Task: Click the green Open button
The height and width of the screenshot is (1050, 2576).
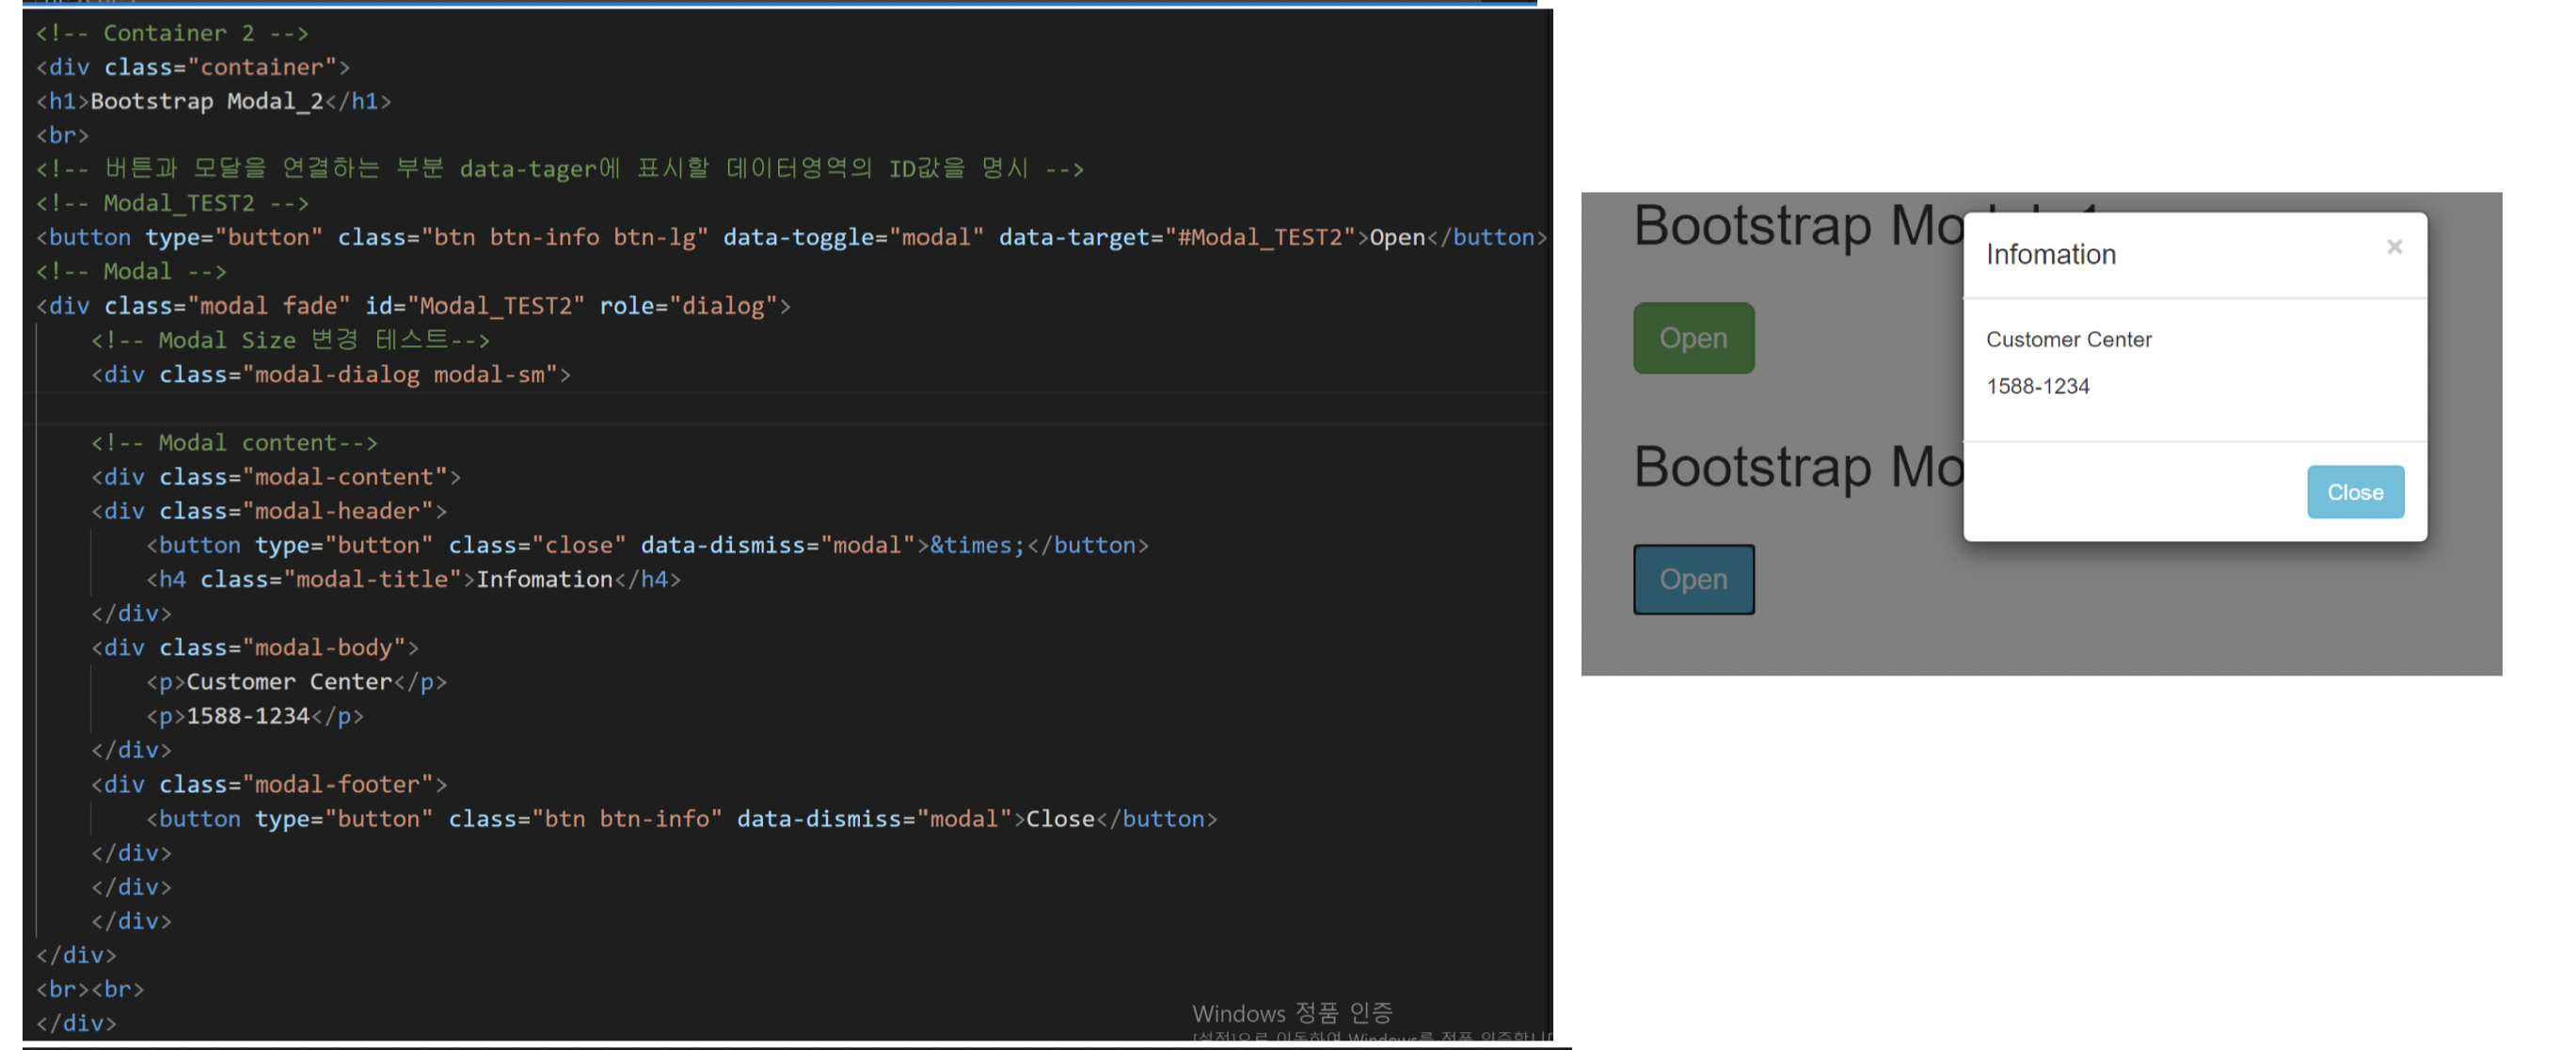Action: (1693, 338)
